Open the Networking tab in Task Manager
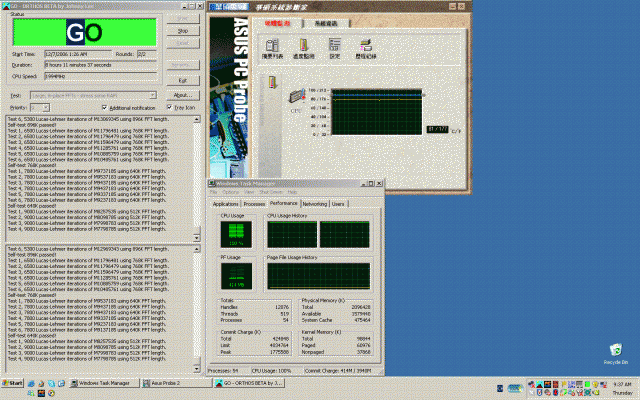The width and height of the screenshot is (640, 400). tap(314, 203)
